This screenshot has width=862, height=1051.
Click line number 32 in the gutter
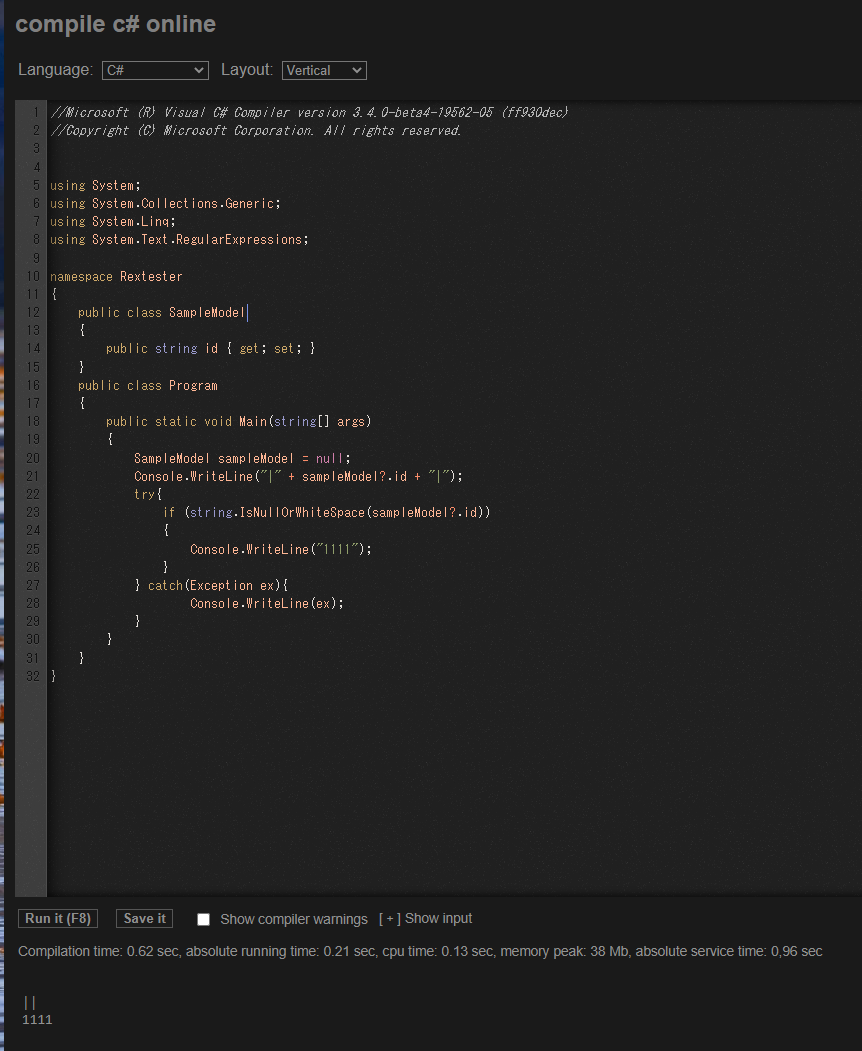click(x=34, y=676)
